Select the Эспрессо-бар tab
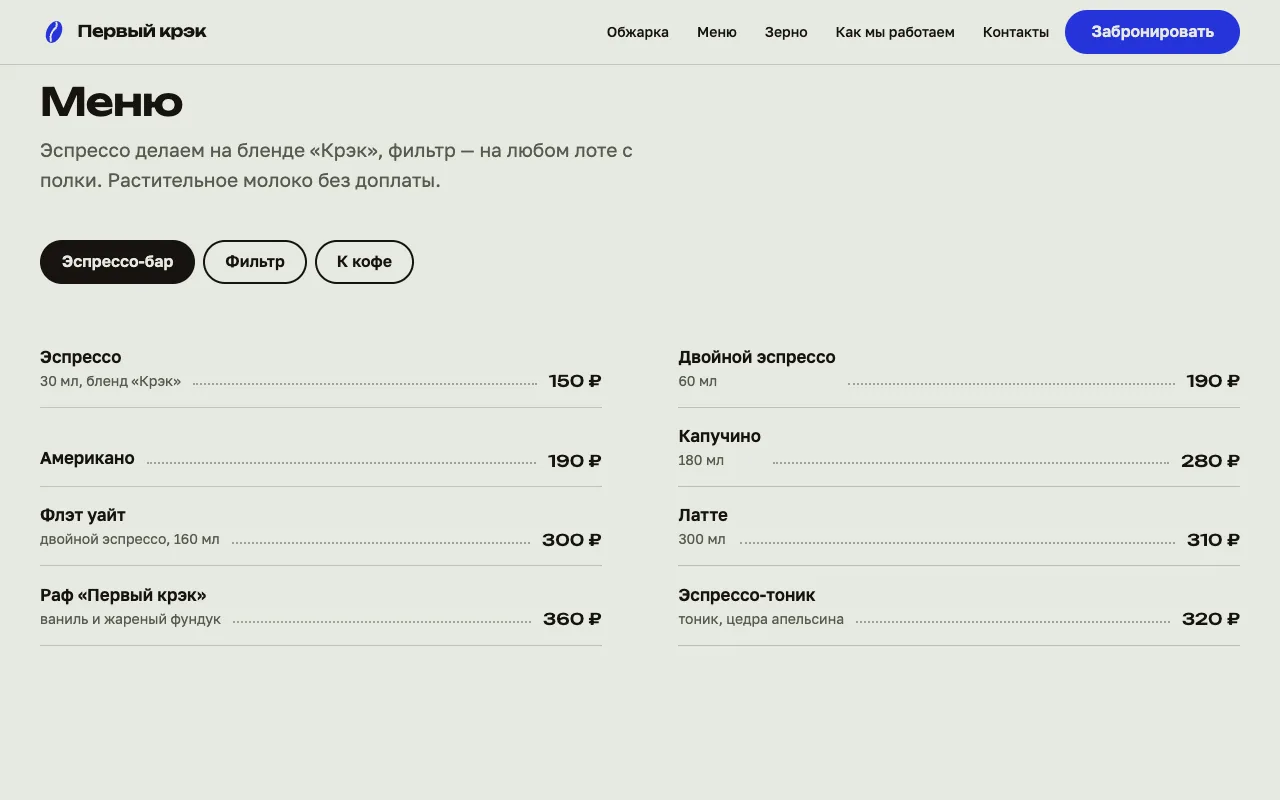 point(117,262)
